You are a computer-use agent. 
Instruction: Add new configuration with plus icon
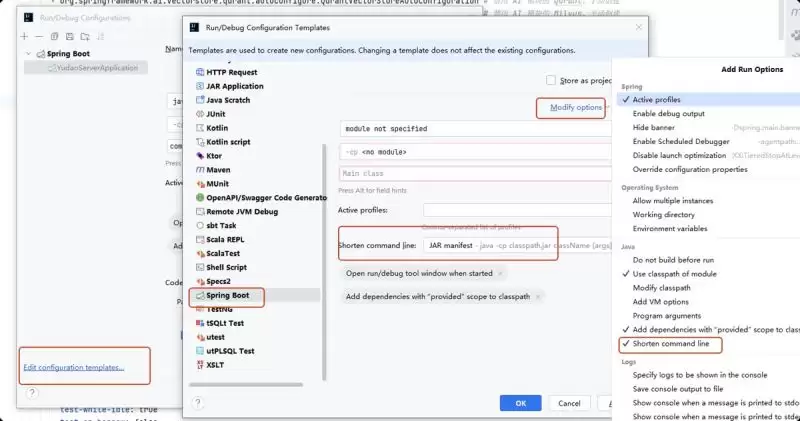pyautogui.click(x=24, y=36)
